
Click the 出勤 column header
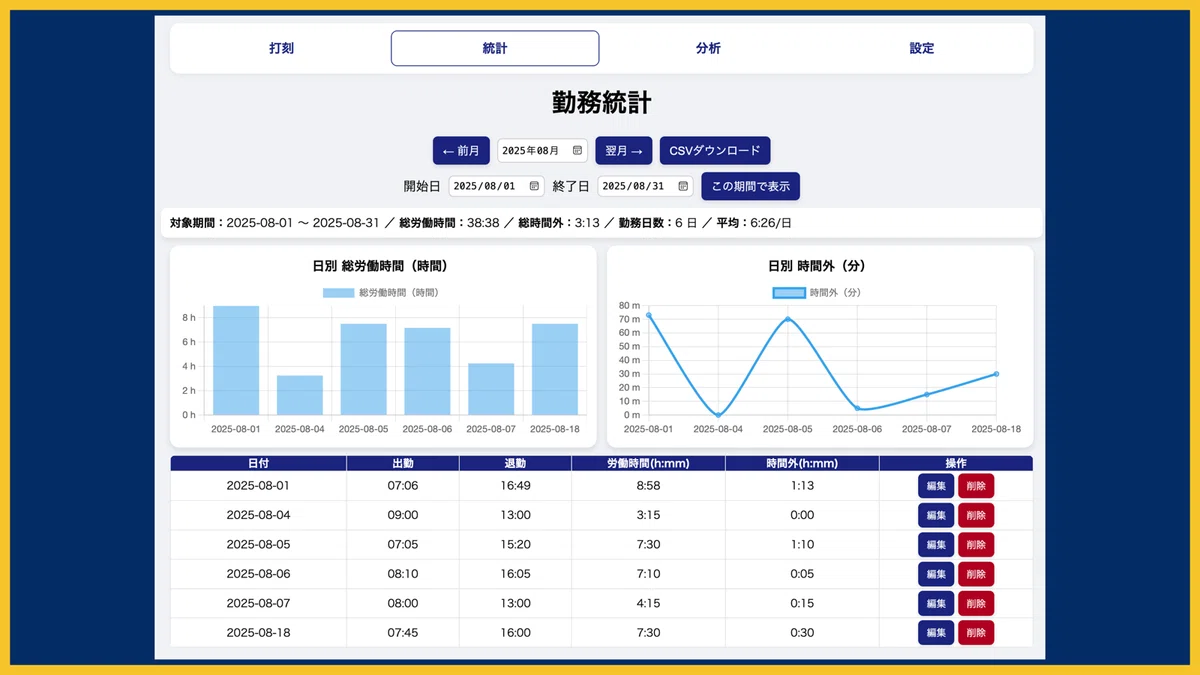coord(403,463)
